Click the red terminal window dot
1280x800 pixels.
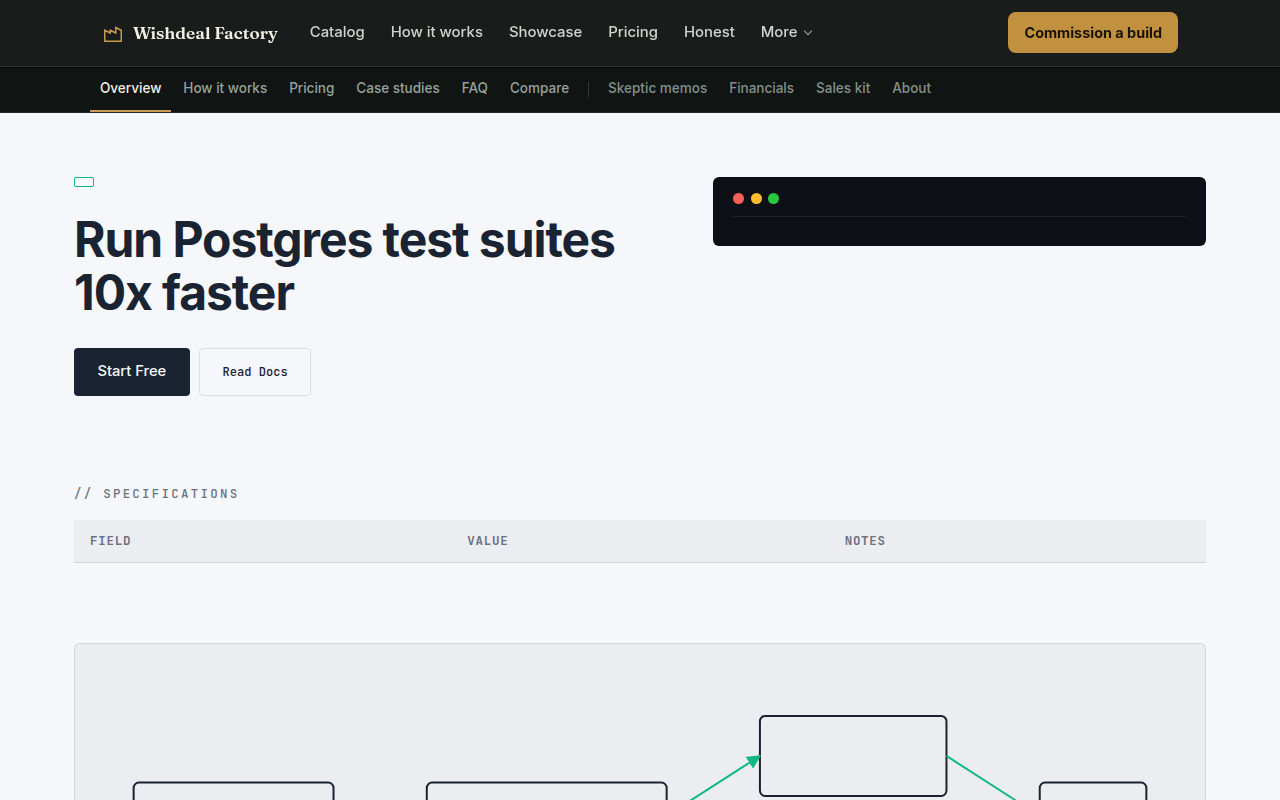pyautogui.click(x=738, y=198)
